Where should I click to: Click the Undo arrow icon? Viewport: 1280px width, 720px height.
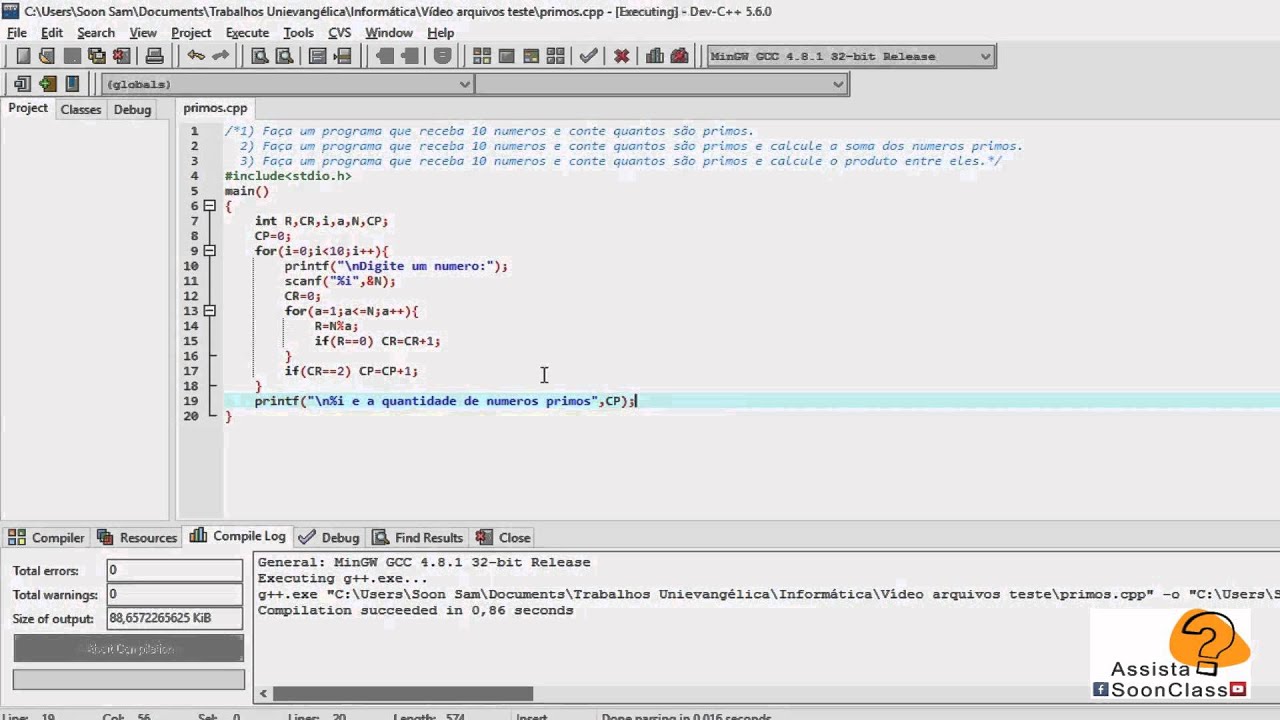(196, 56)
